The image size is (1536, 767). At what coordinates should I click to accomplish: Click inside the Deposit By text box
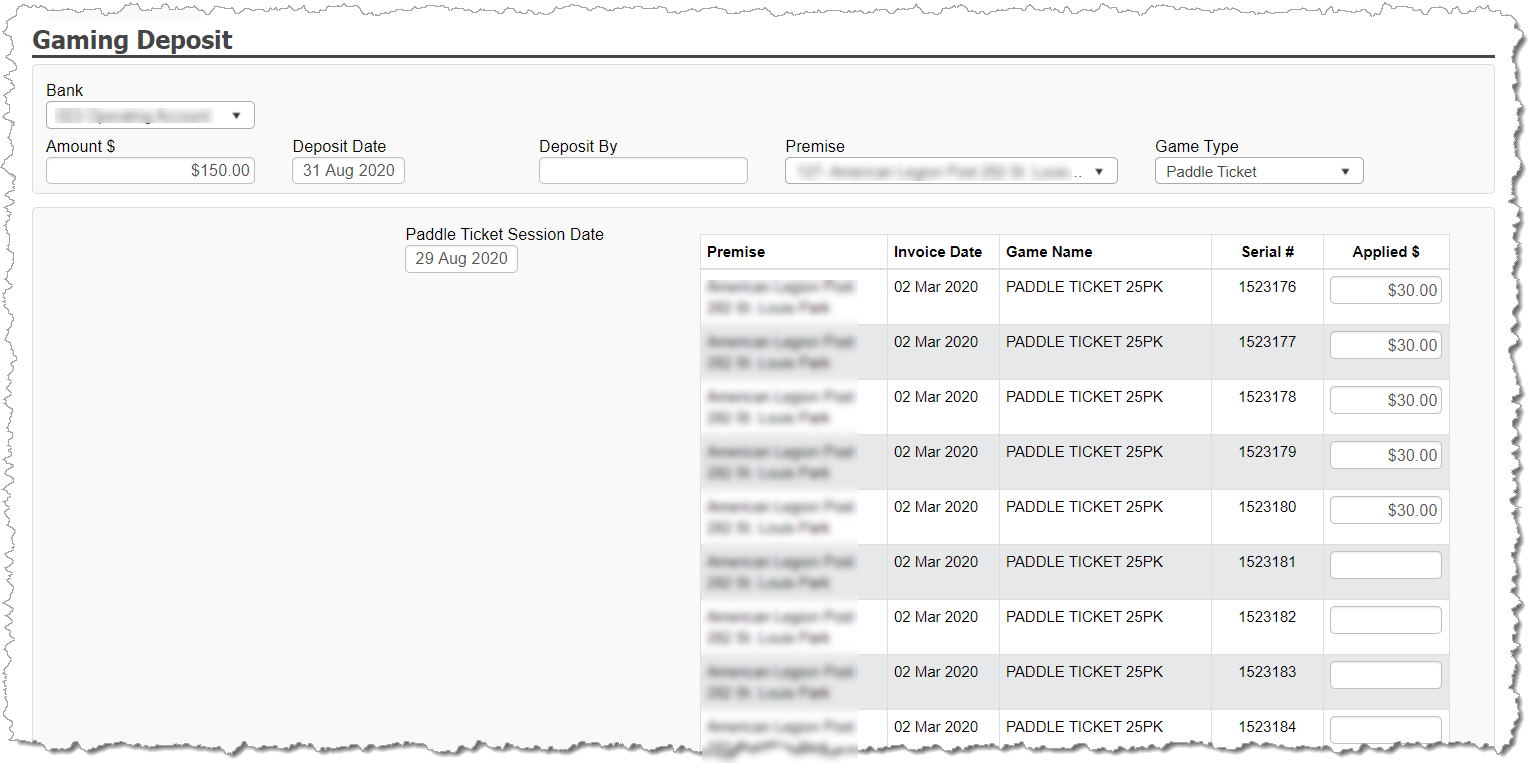coord(643,170)
